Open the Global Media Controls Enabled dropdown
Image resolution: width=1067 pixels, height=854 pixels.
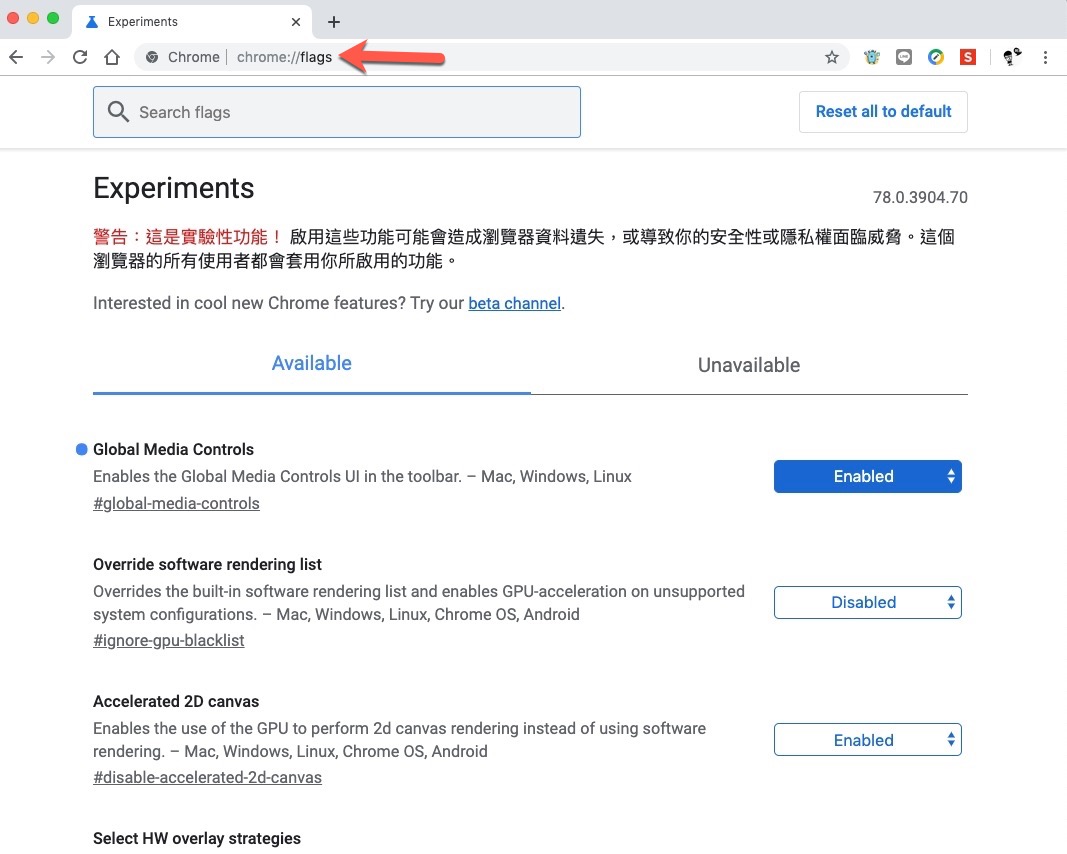point(868,476)
